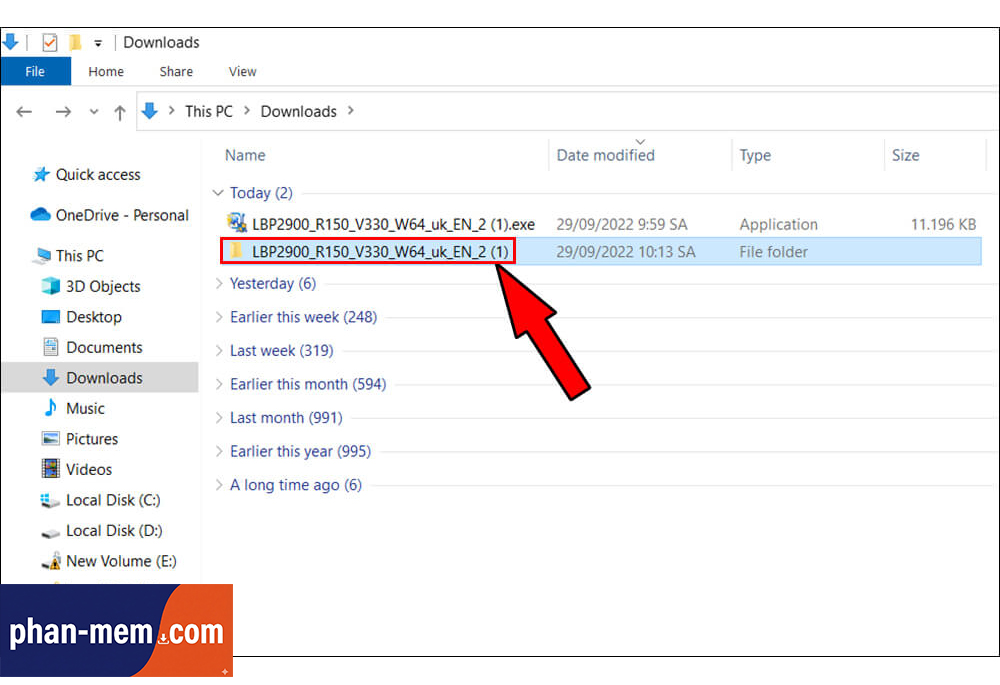Viewport: 1000px width, 685px height.
Task: Switch to the View ribbon tab
Action: point(242,71)
